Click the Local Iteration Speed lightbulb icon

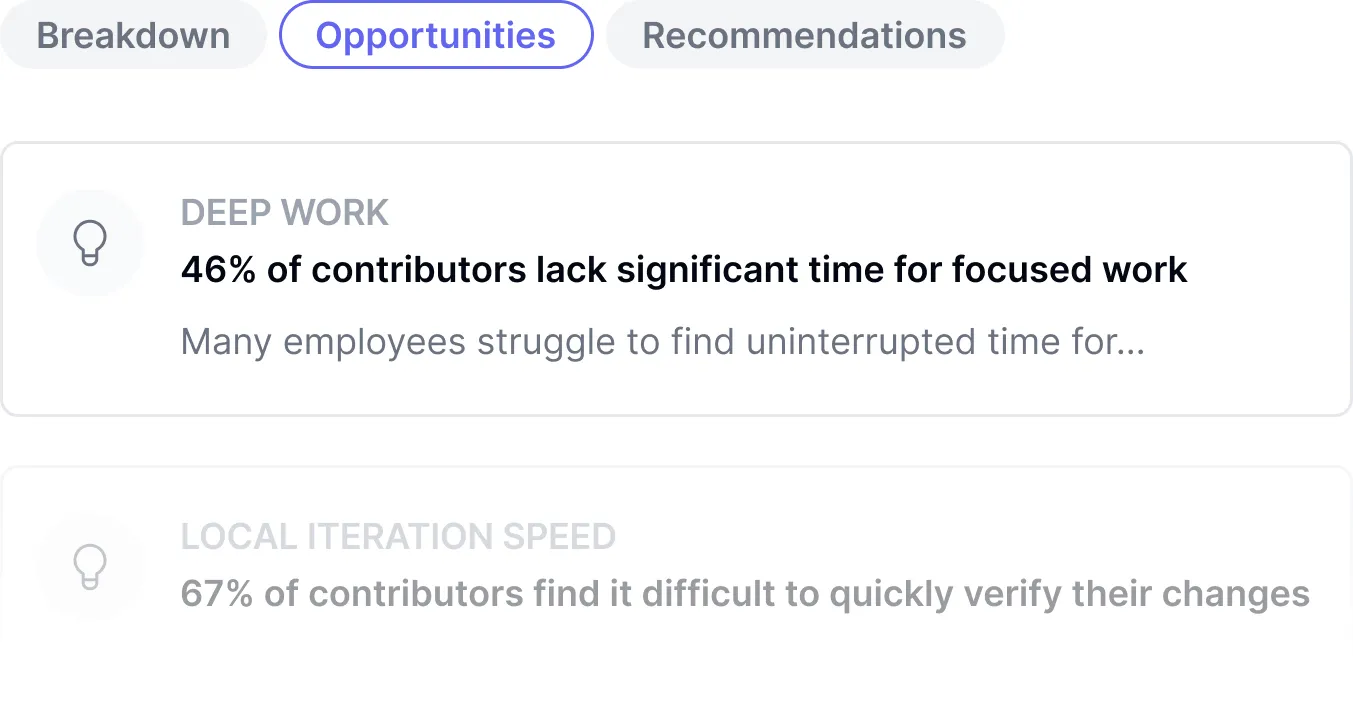coord(90,566)
